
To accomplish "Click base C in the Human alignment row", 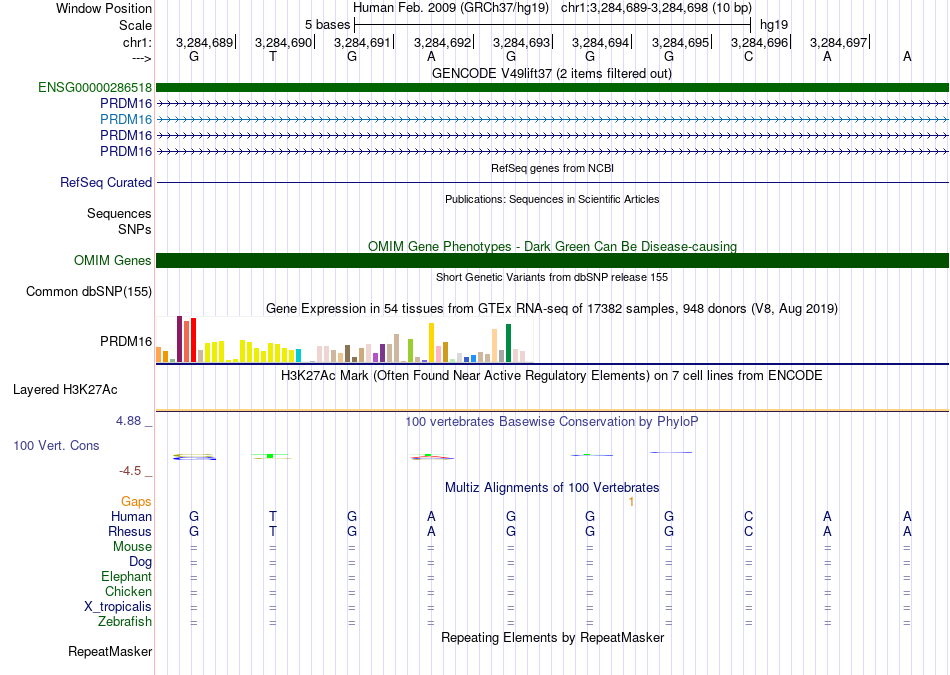I will [748, 516].
